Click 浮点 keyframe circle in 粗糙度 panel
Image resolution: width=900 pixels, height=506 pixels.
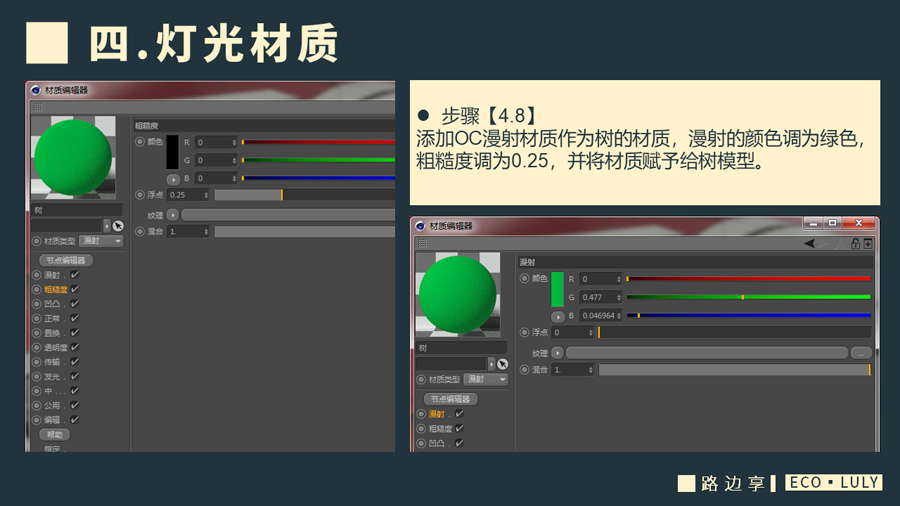(139, 195)
